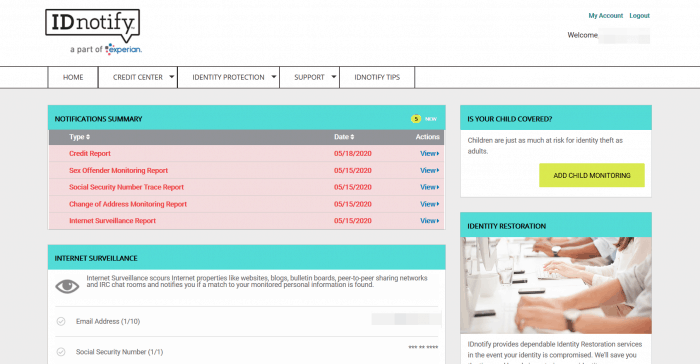Click the Notifications Summary header
The height and width of the screenshot is (364, 700).
pyautogui.click(x=246, y=118)
